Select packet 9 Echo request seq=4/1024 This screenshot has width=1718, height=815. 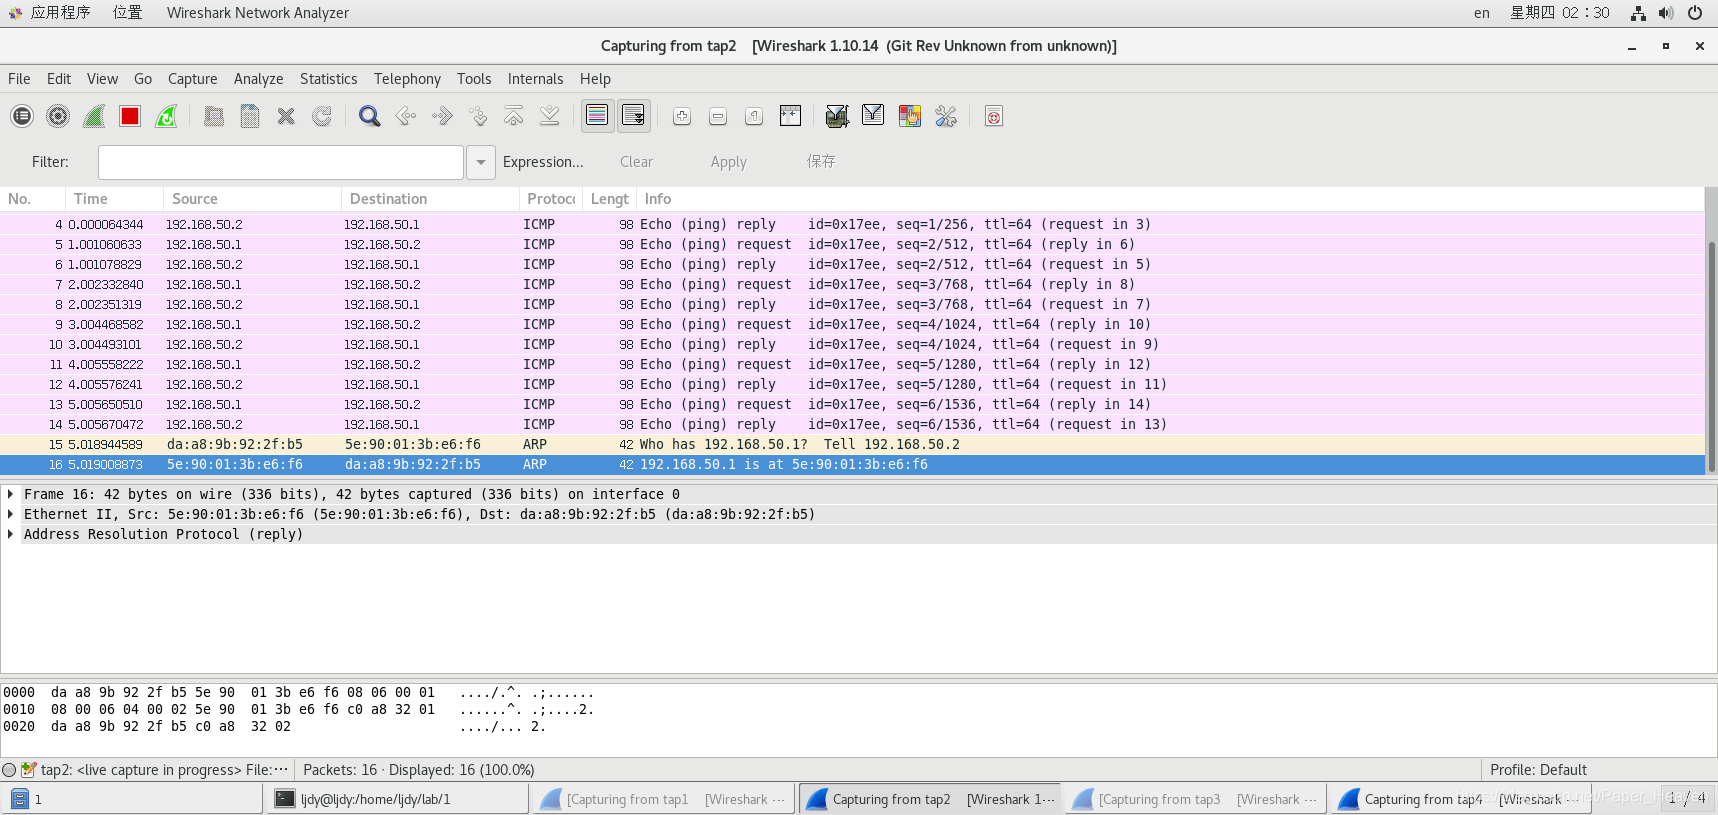tap(852, 324)
